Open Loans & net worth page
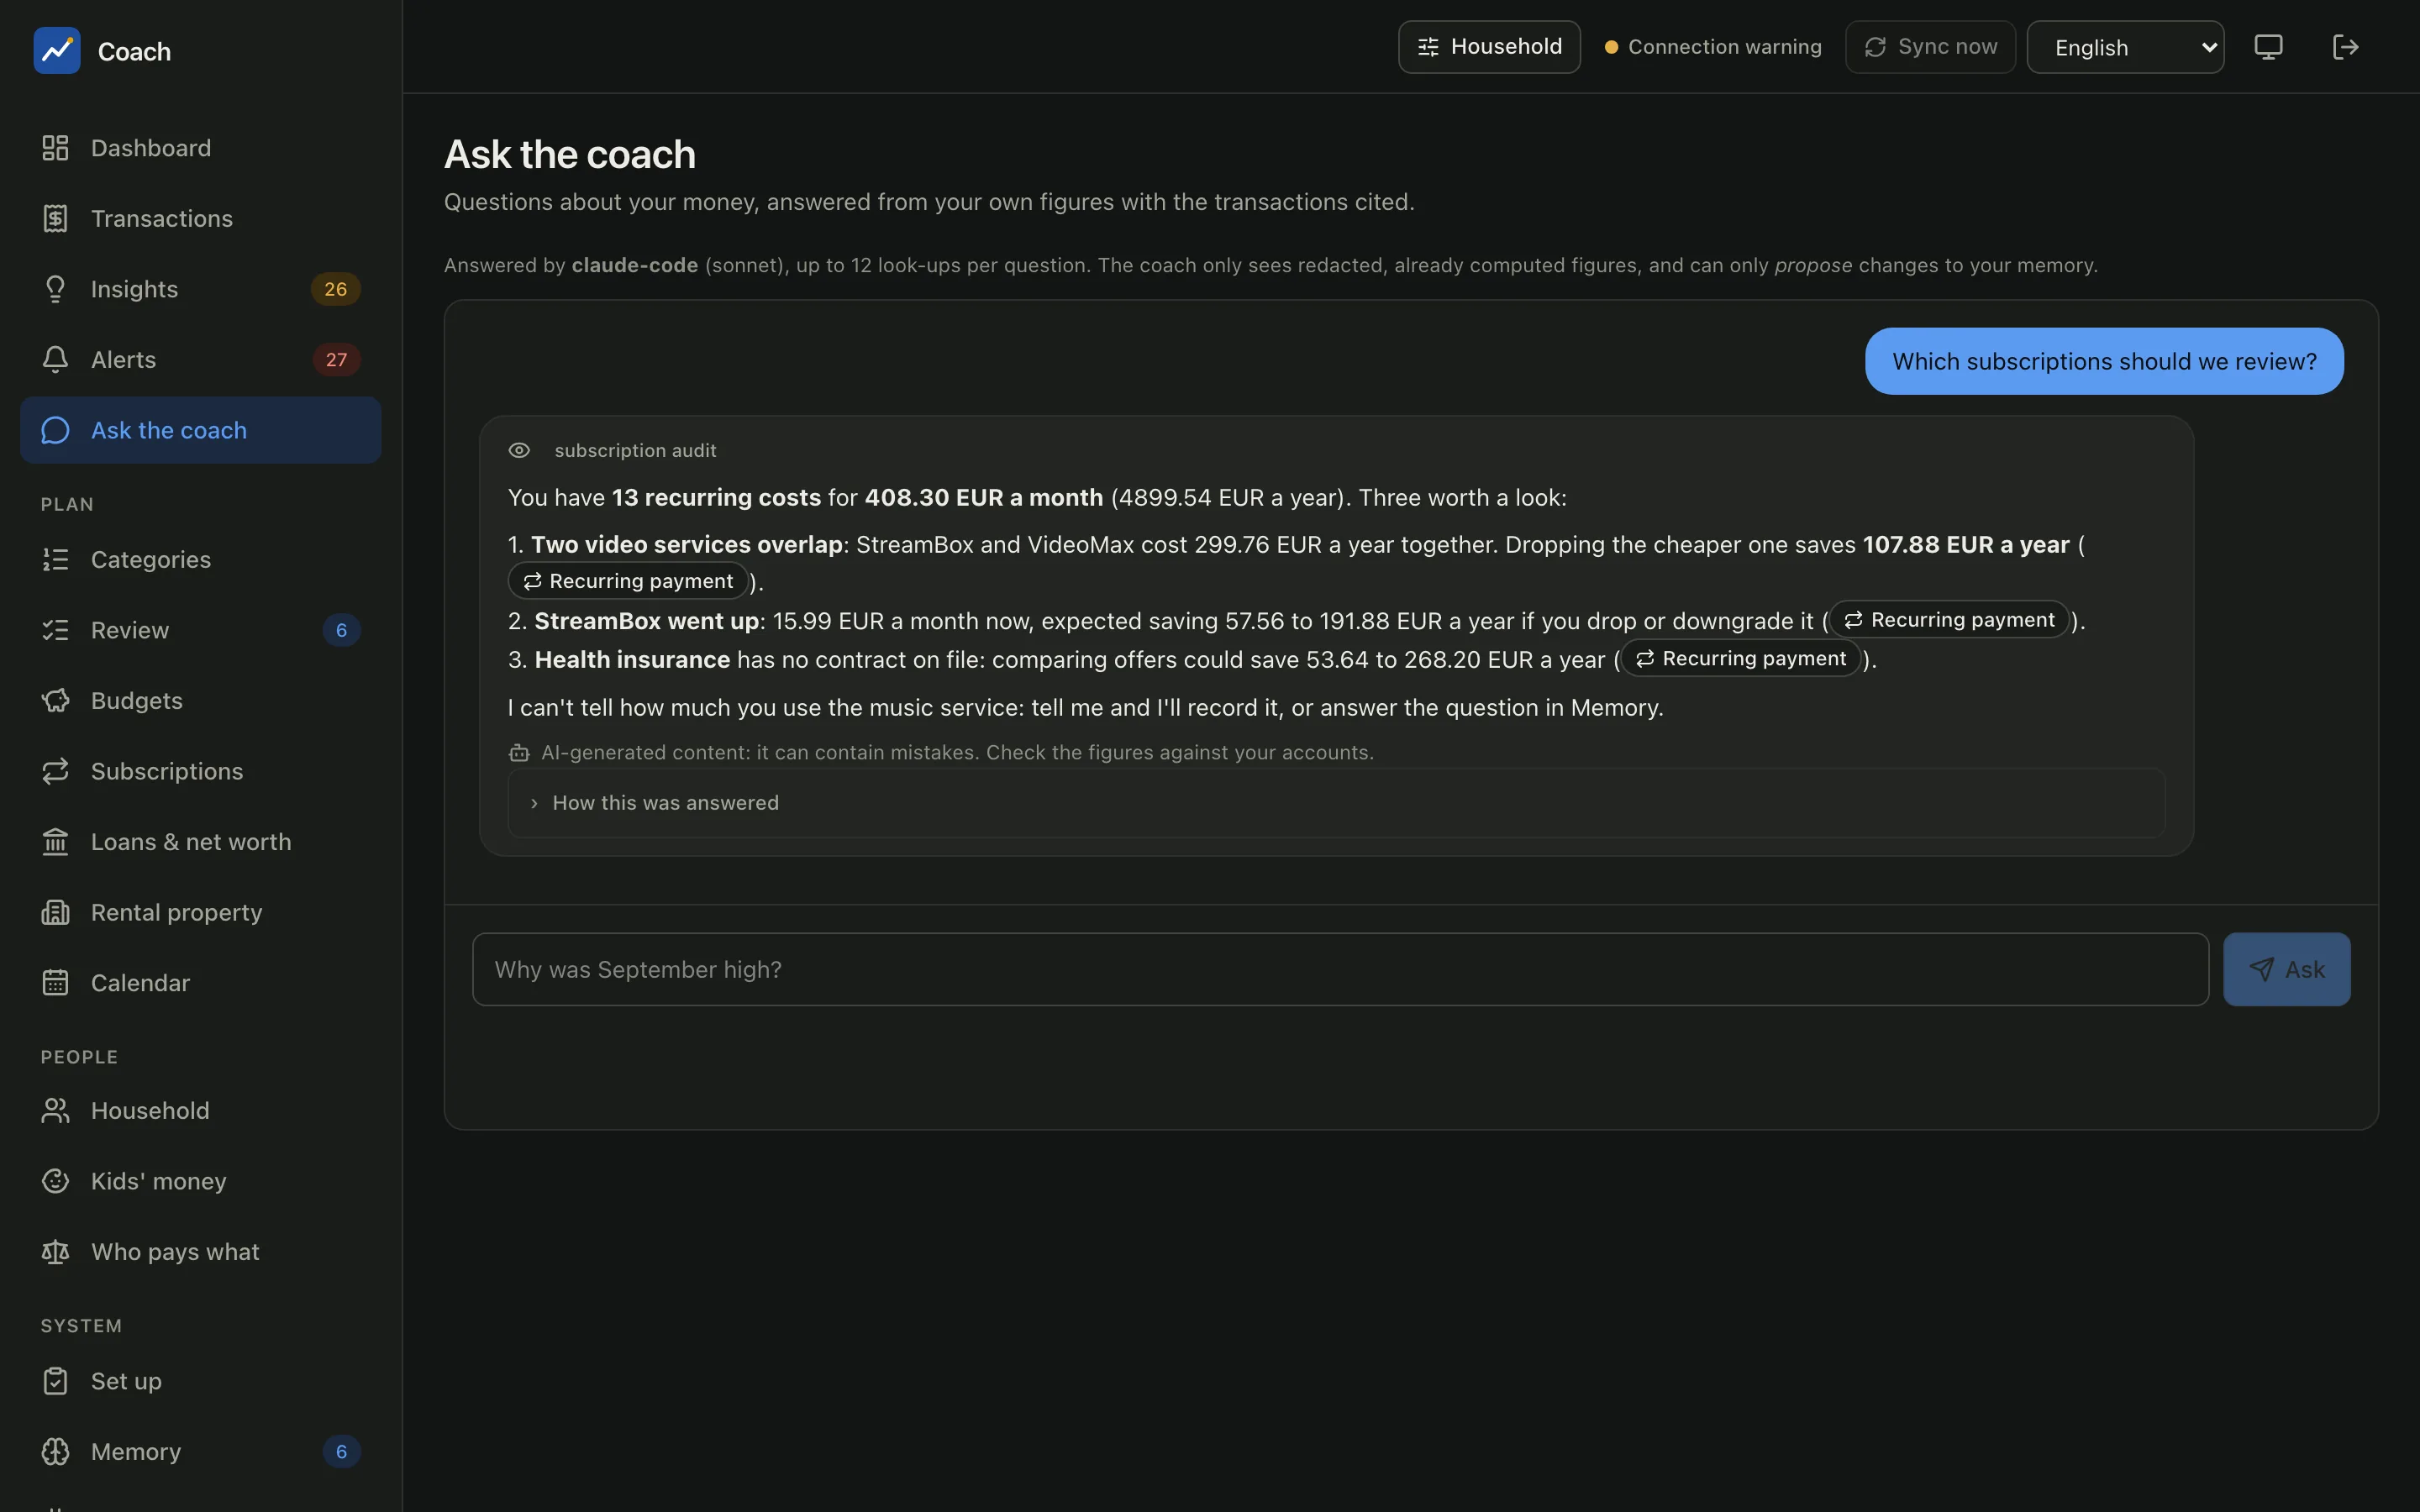 [x=200, y=842]
